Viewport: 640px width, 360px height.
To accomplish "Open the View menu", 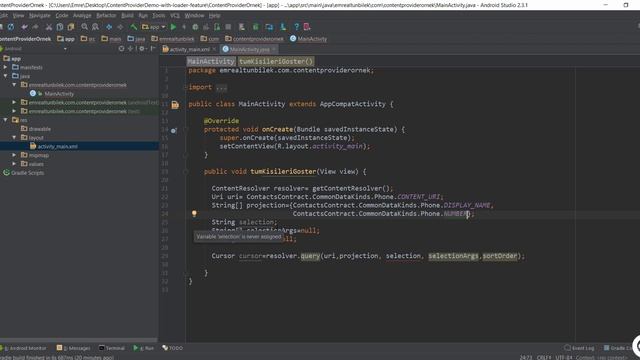I will pos(18,16).
